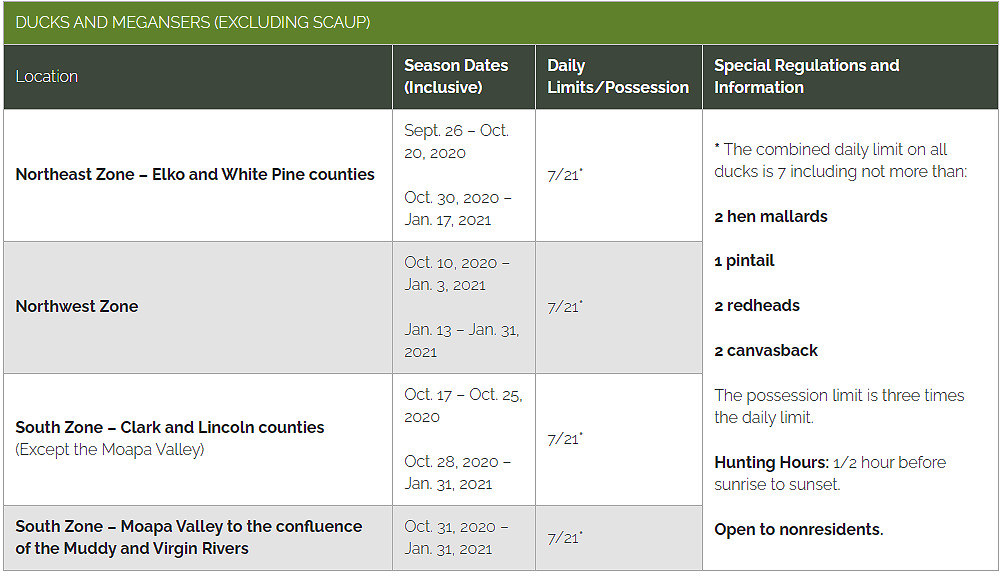Click the Daily Limits/Possession column header
This screenshot has width=1002, height=579.
tap(618, 76)
